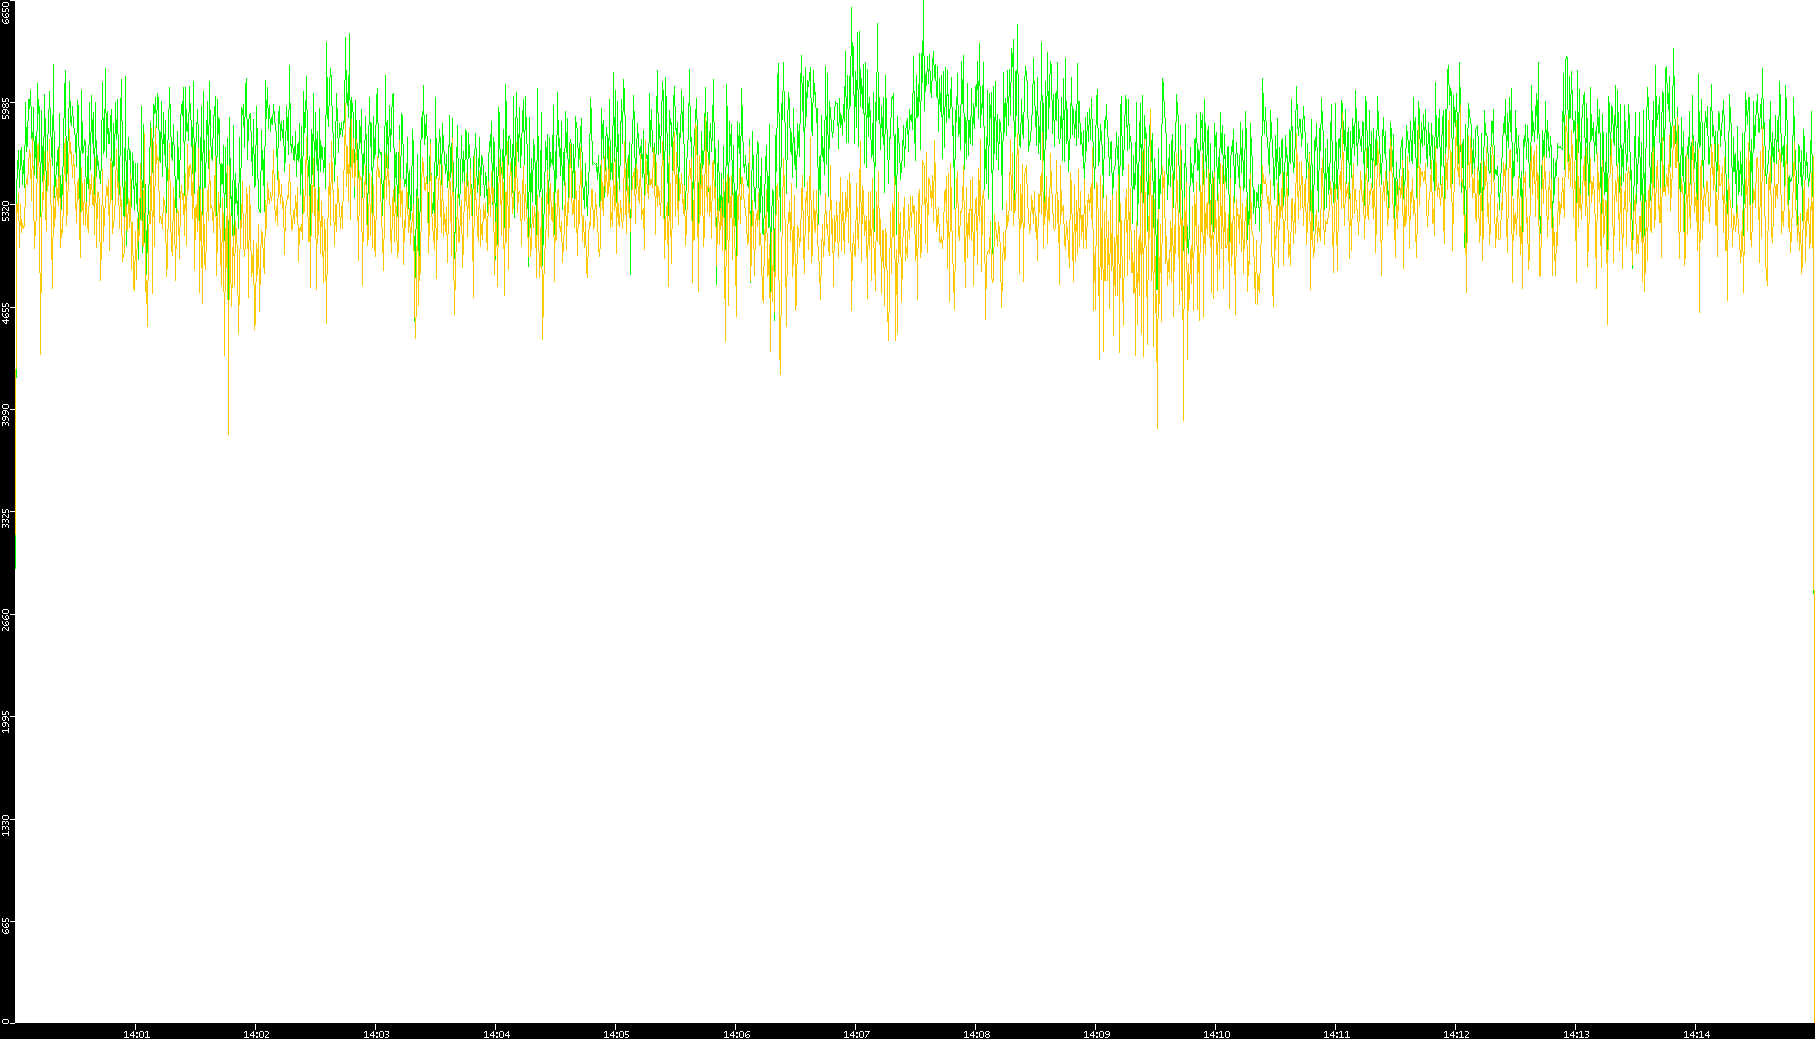Click the 14:03 time label

click(376, 1034)
